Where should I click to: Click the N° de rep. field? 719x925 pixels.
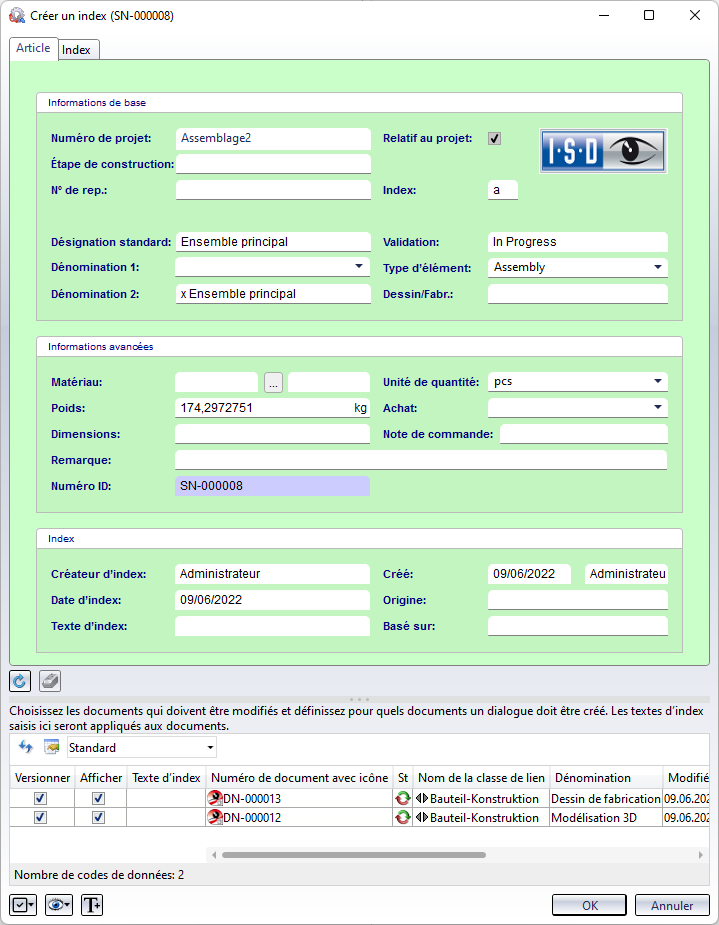pos(273,190)
